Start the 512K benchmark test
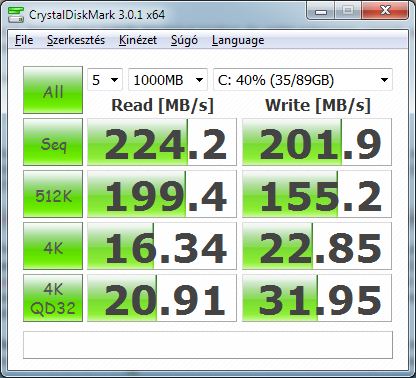 point(53,194)
